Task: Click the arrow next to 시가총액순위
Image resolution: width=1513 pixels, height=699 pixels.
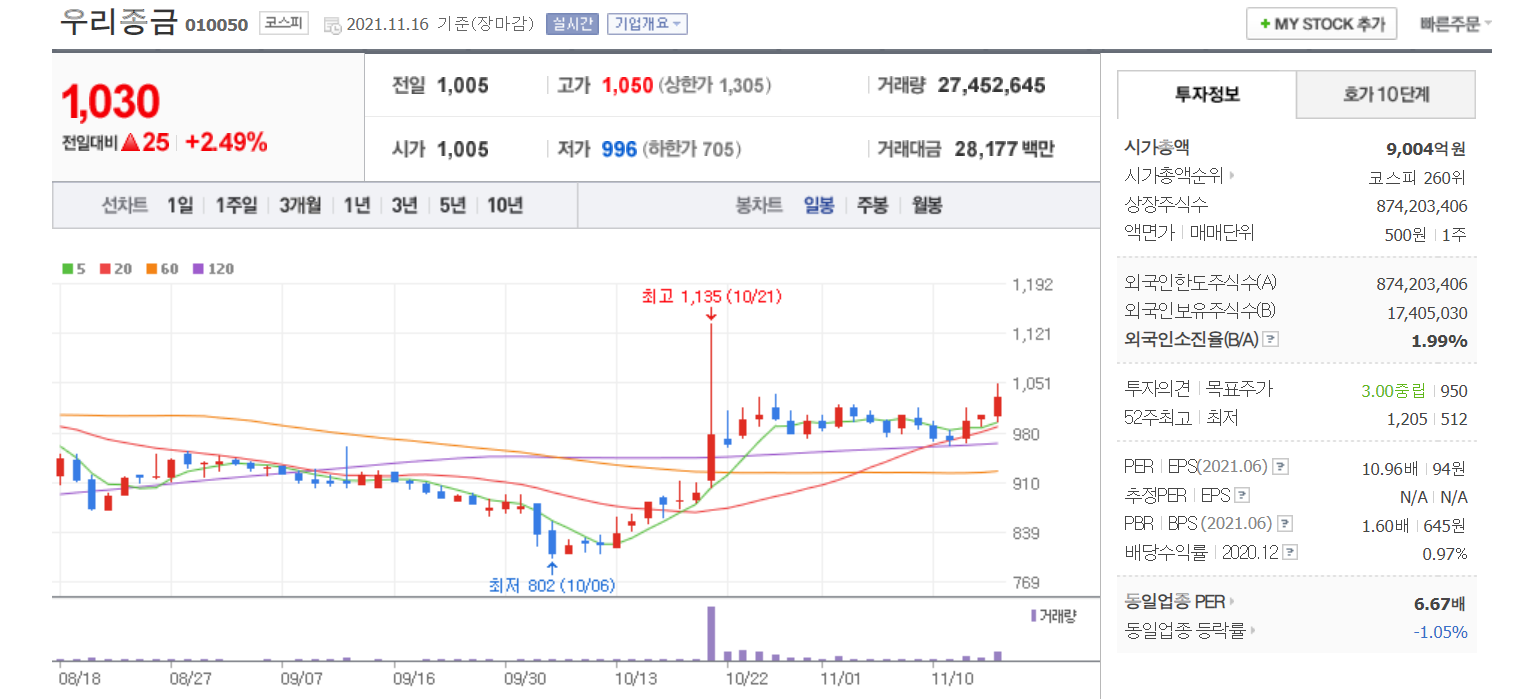Action: click(x=1232, y=176)
